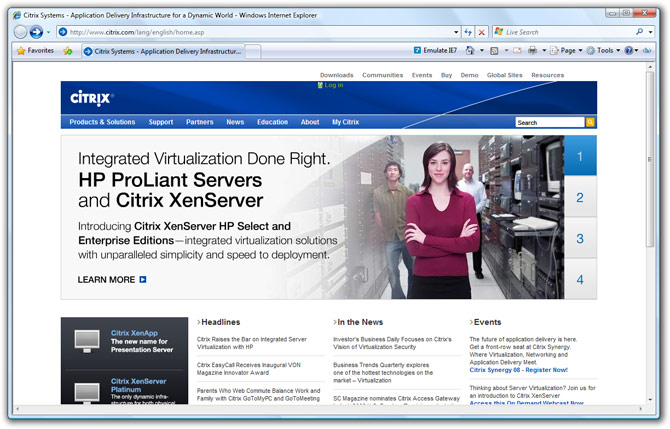Open the search provider dropdown arrow
Image resolution: width=670 pixels, height=429 pixels.
(x=650, y=32)
